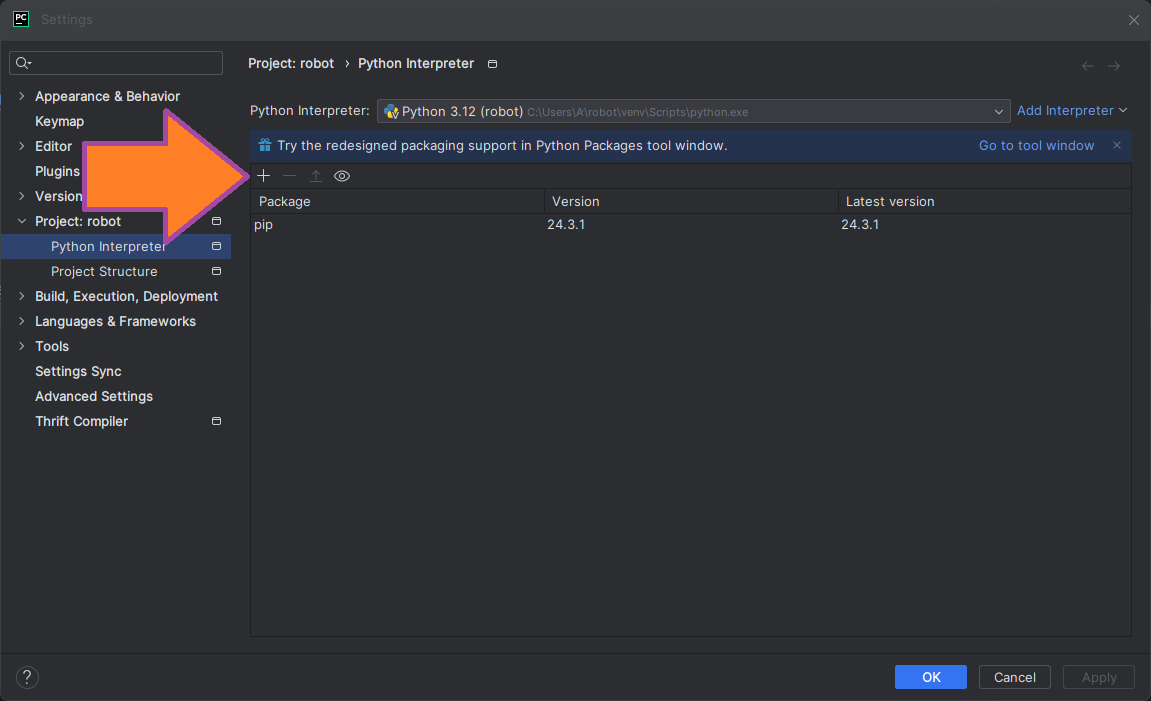Expand the Editor section chevron
The image size is (1151, 701).
coord(21,146)
